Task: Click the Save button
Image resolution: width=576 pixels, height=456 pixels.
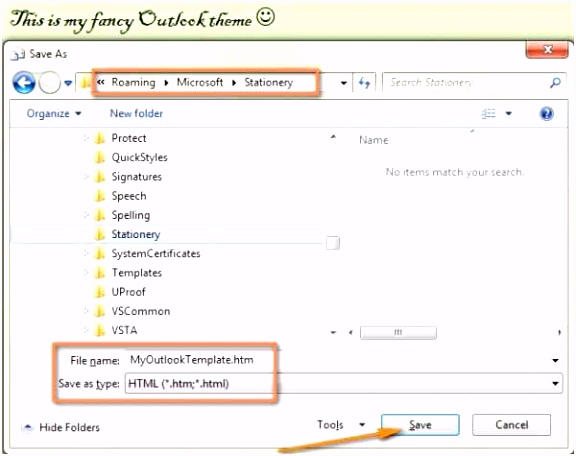Action: point(420,425)
